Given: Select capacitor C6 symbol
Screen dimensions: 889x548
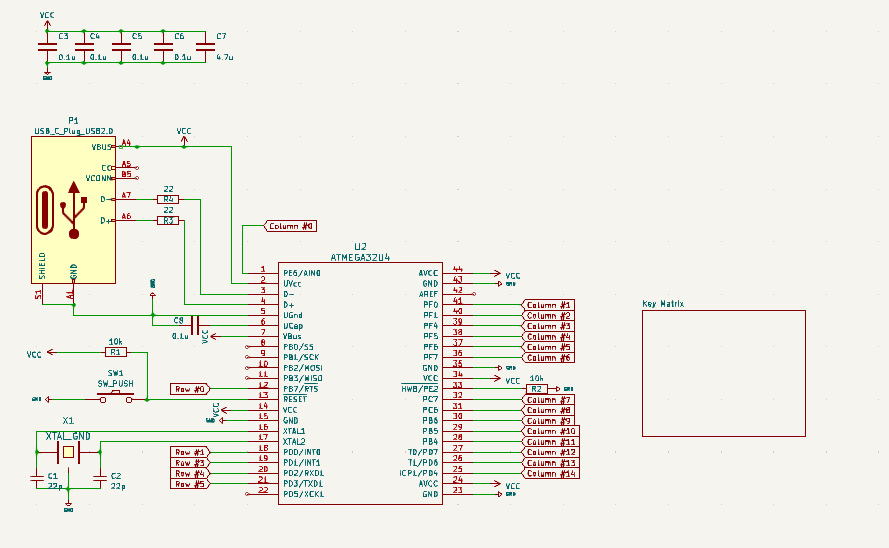Looking at the screenshot, I should [x=163, y=47].
